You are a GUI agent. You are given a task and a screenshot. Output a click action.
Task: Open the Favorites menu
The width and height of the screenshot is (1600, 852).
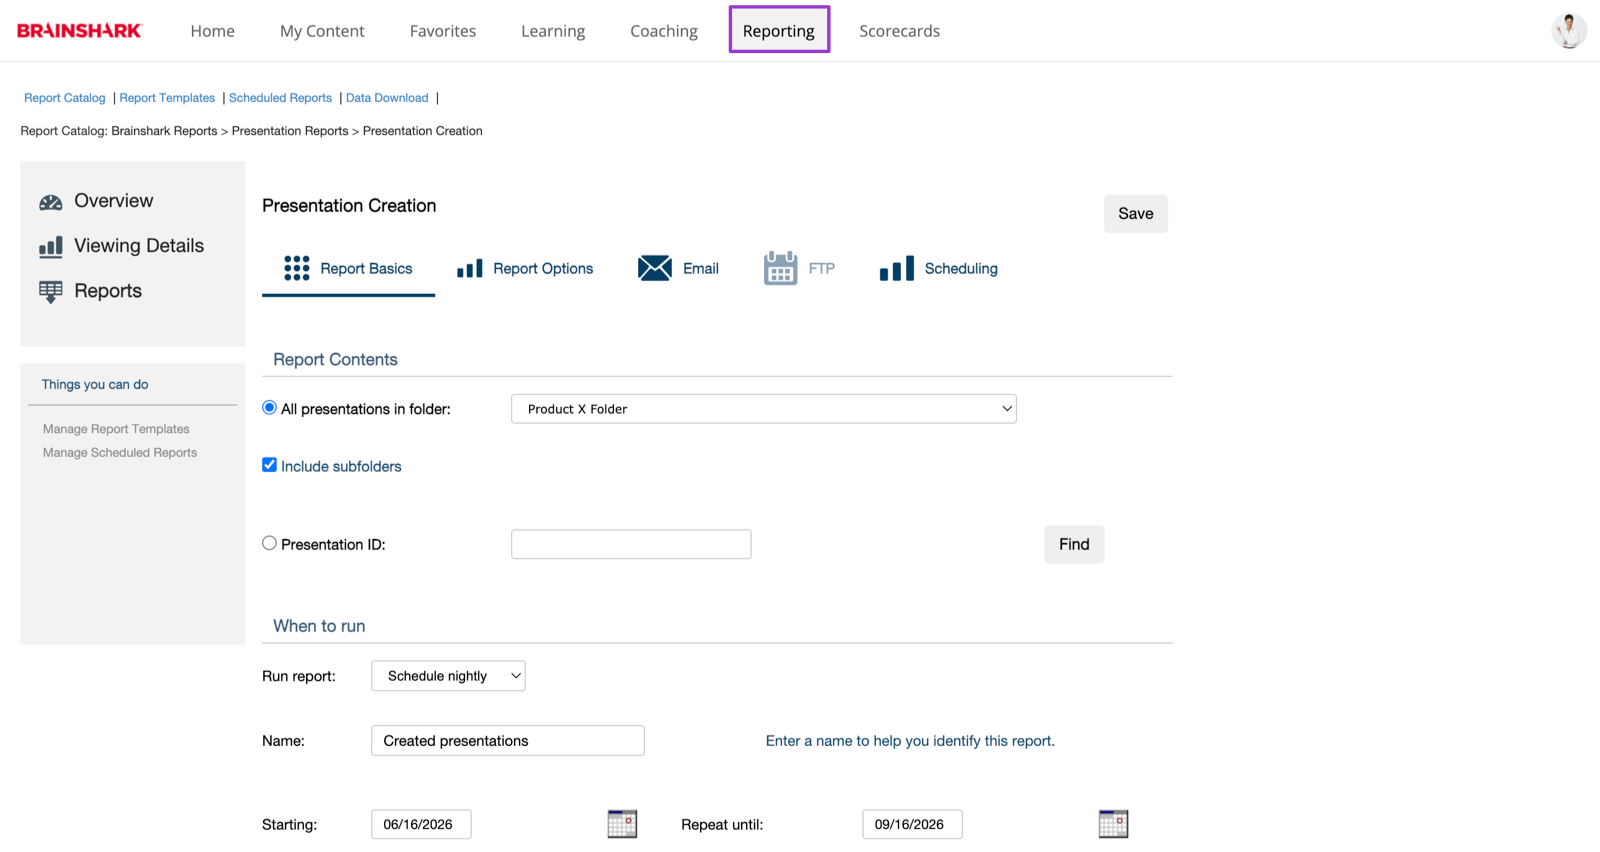click(443, 31)
